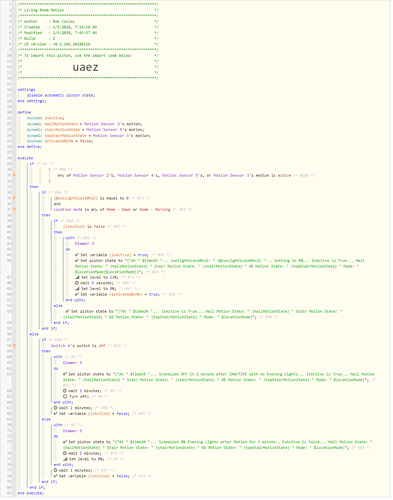Click clock icon on line 67 Wait 1 minutes

pos(56,408)
